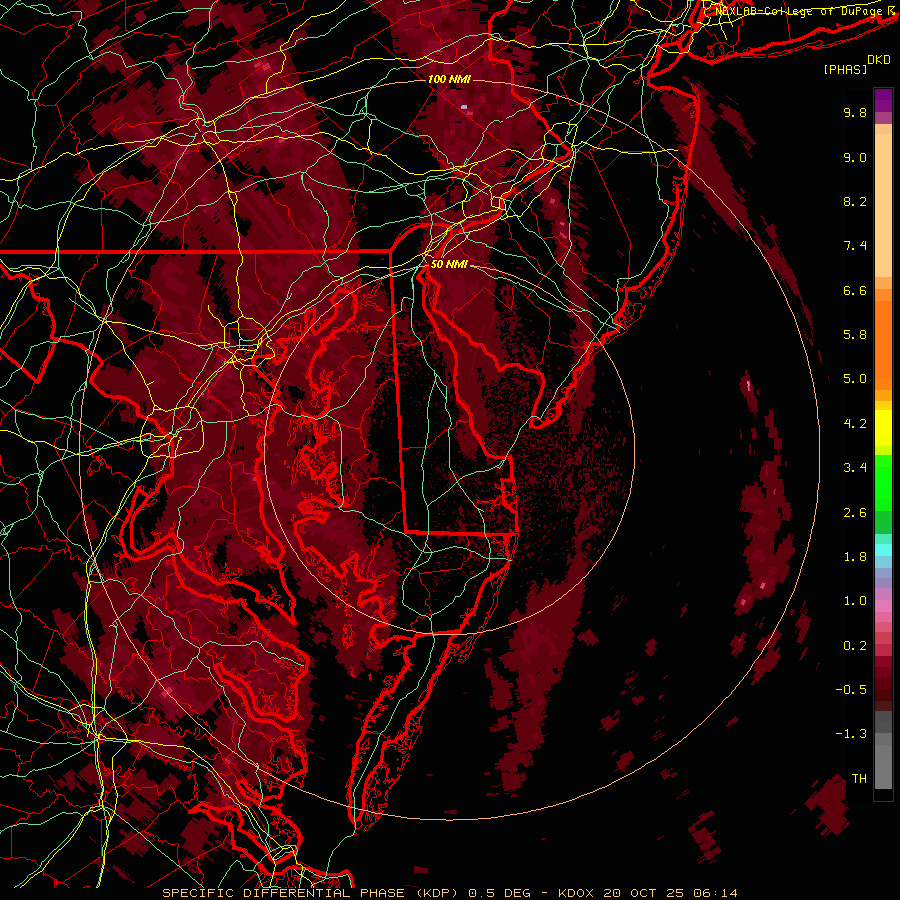The height and width of the screenshot is (900, 900).
Task: Pick the gray segment of the color scale
Action: [883, 749]
